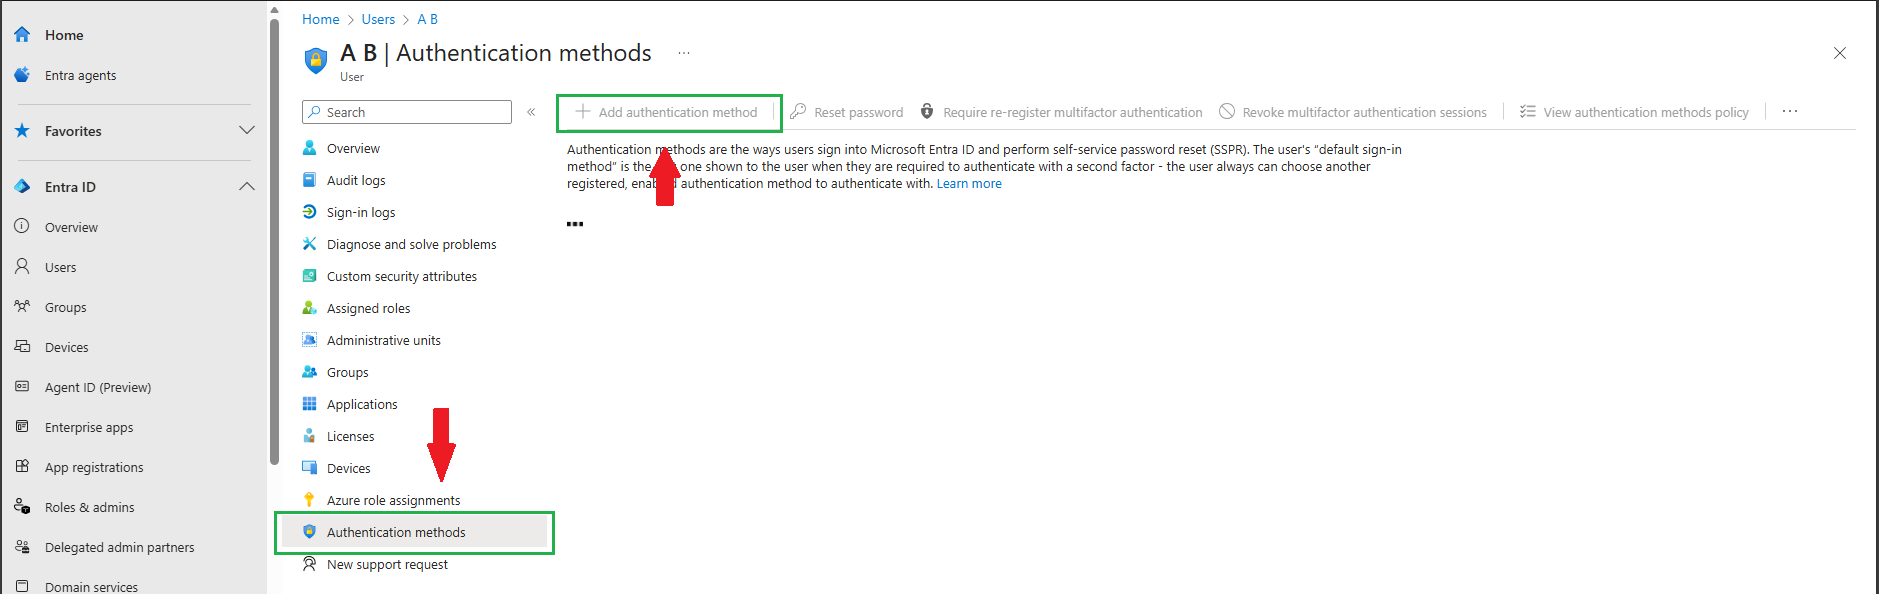Click the user menu Search field
The height and width of the screenshot is (594, 1879).
tap(407, 112)
